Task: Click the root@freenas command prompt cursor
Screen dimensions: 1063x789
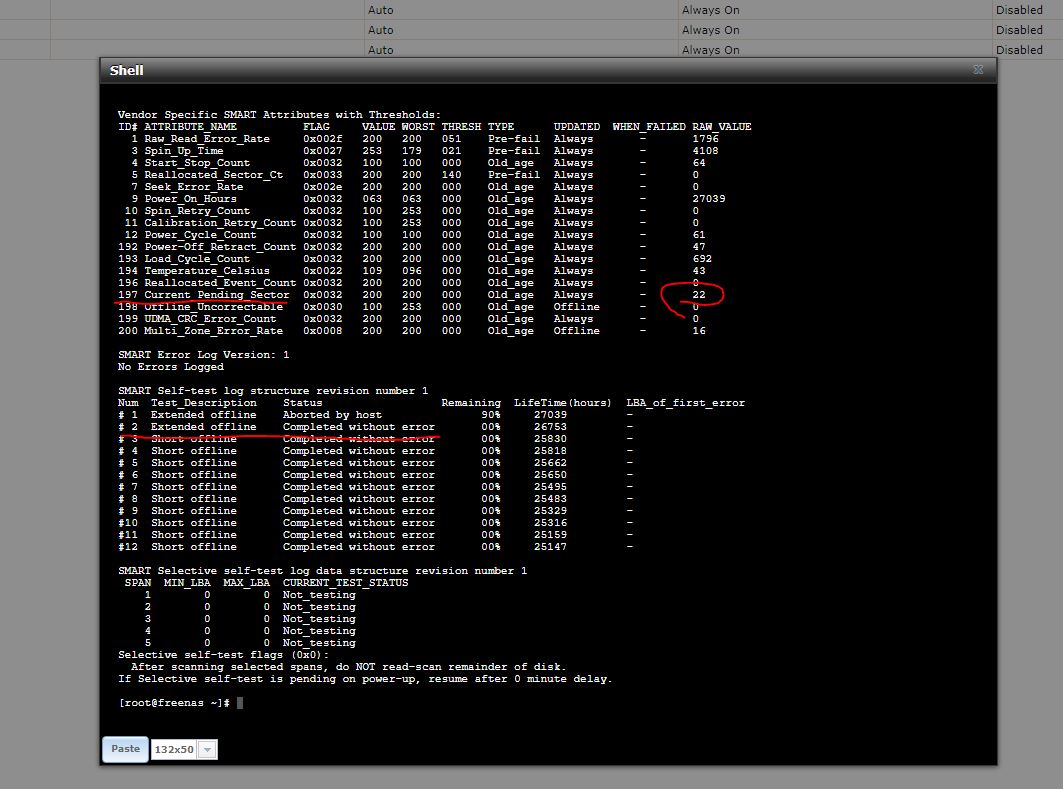Action: (x=240, y=703)
